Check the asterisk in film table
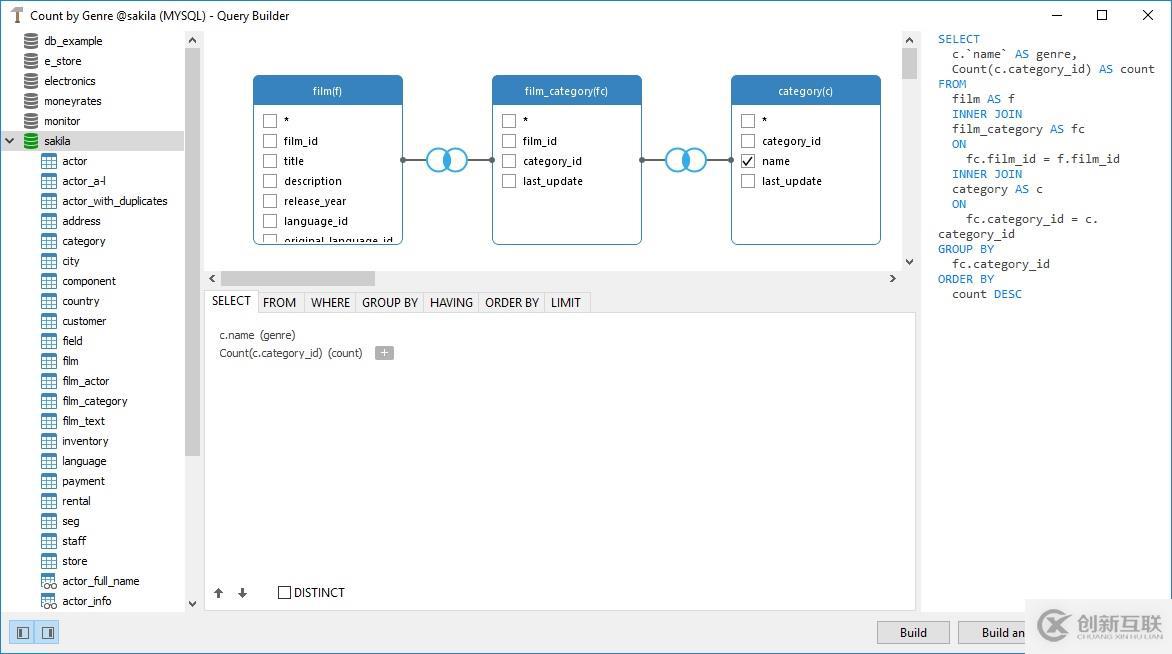1172x654 pixels. pyautogui.click(x=270, y=120)
